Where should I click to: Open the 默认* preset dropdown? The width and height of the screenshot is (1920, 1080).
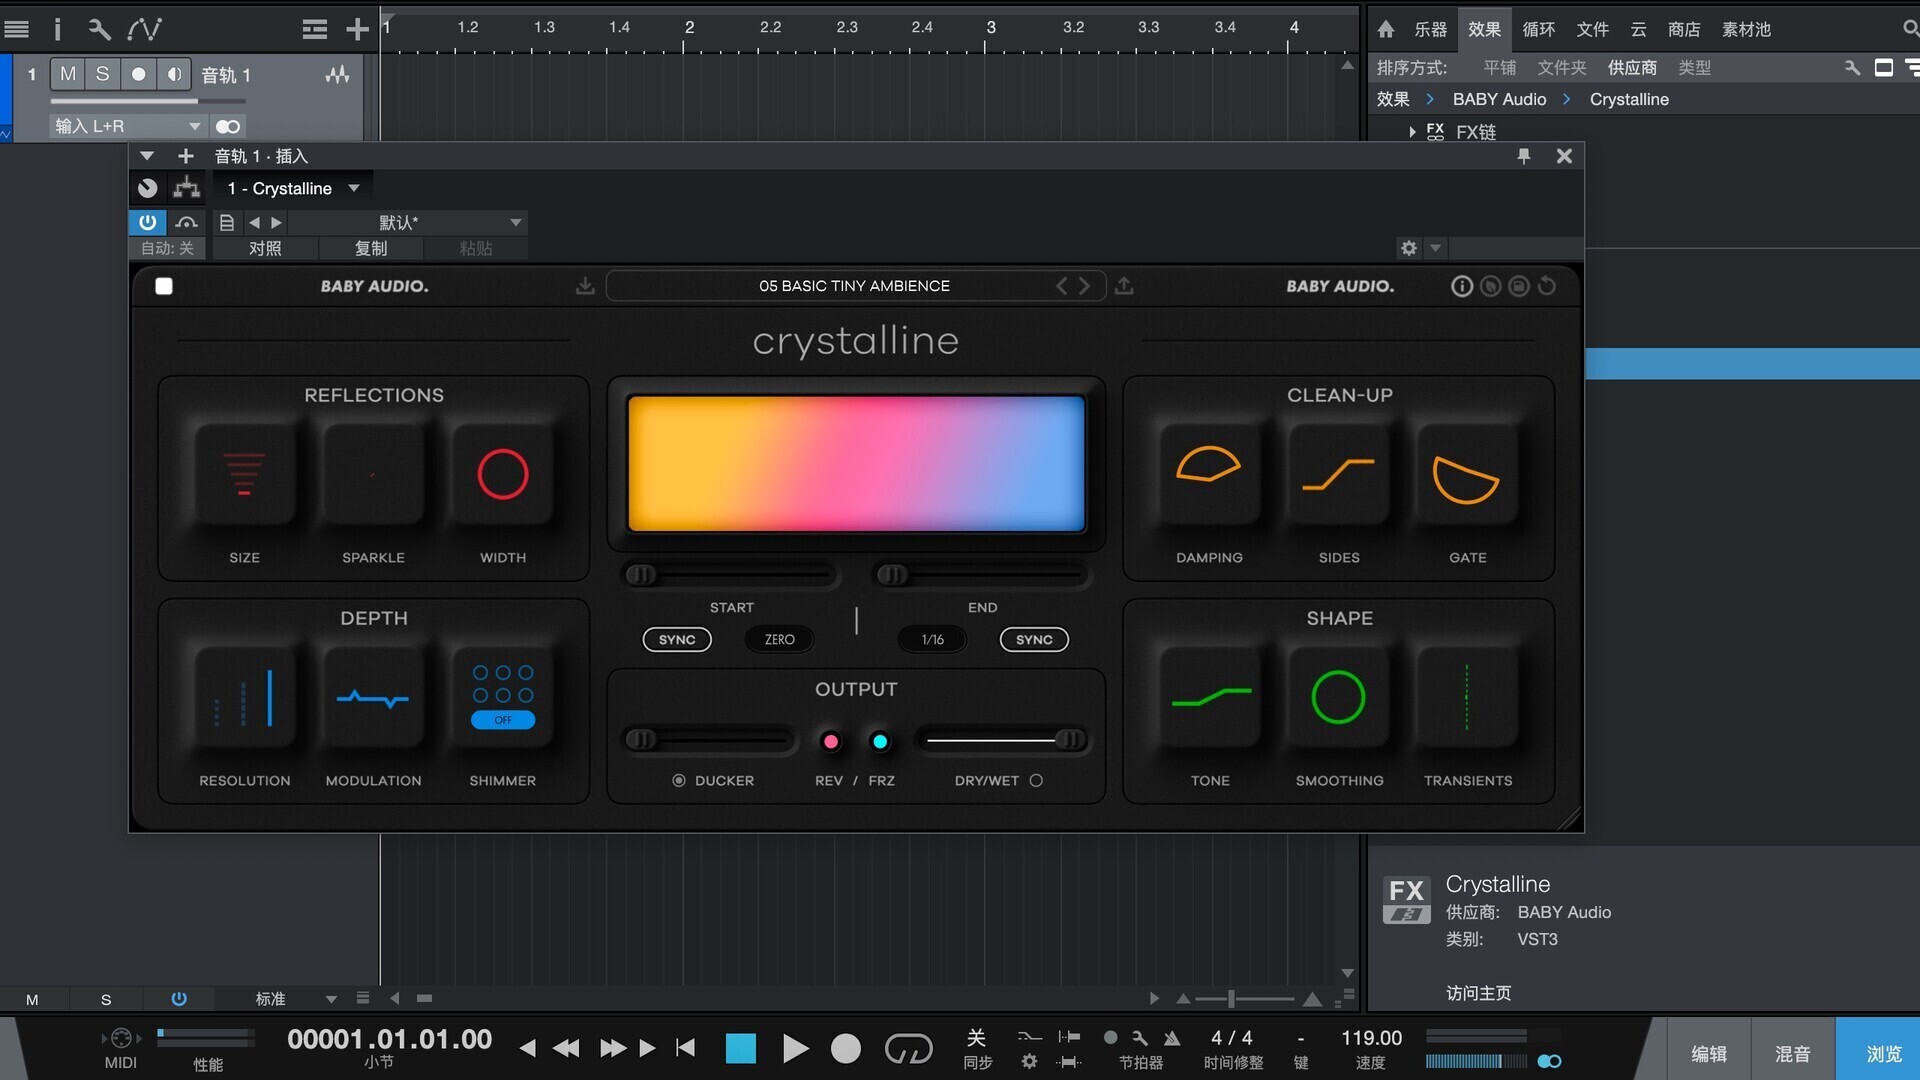pos(408,222)
